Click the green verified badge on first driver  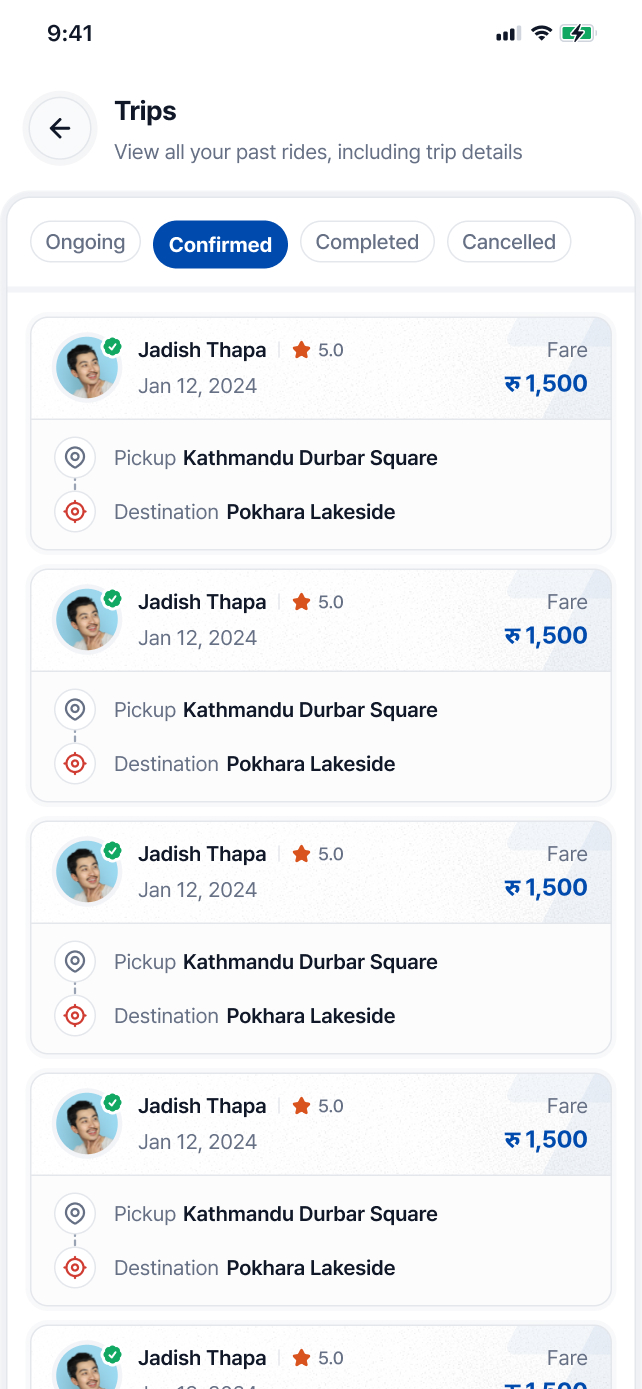coord(113,346)
